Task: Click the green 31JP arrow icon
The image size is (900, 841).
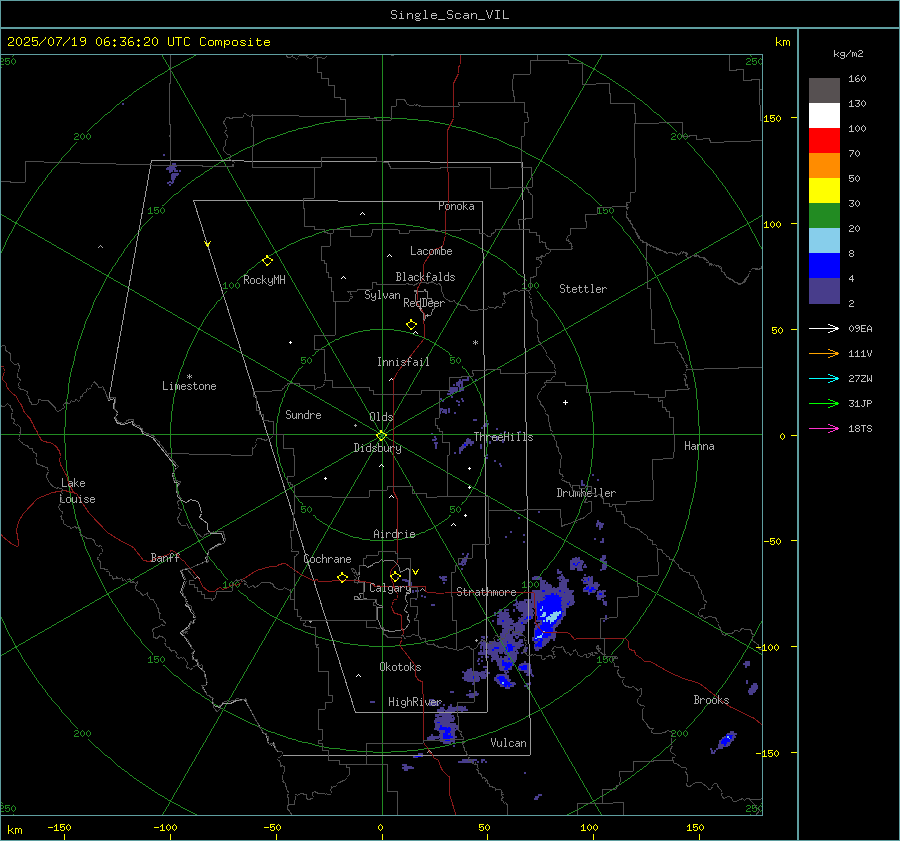Action: coord(824,404)
